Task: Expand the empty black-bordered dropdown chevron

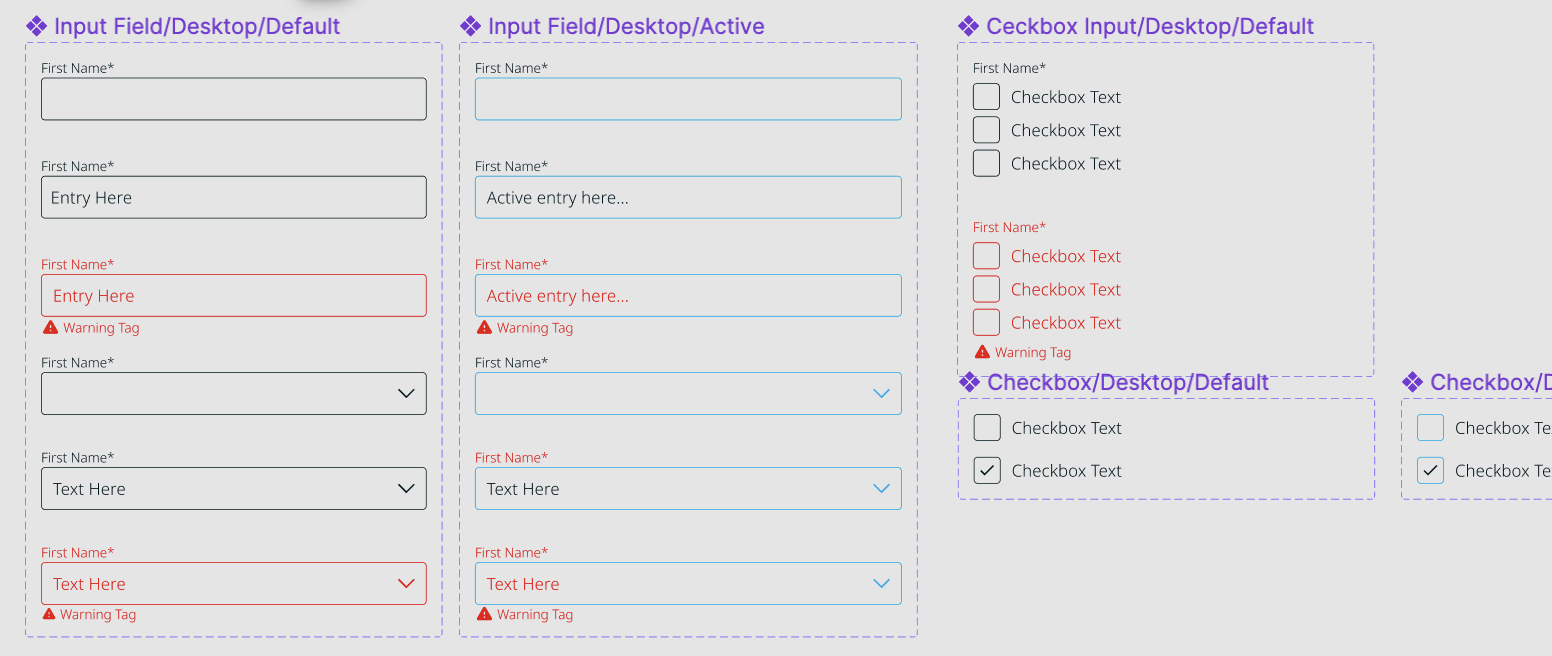Action: [x=406, y=394]
